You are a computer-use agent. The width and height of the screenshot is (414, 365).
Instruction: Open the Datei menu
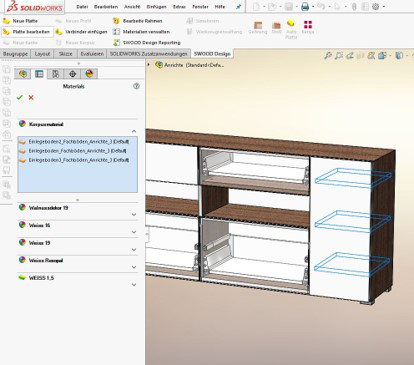pos(82,7)
